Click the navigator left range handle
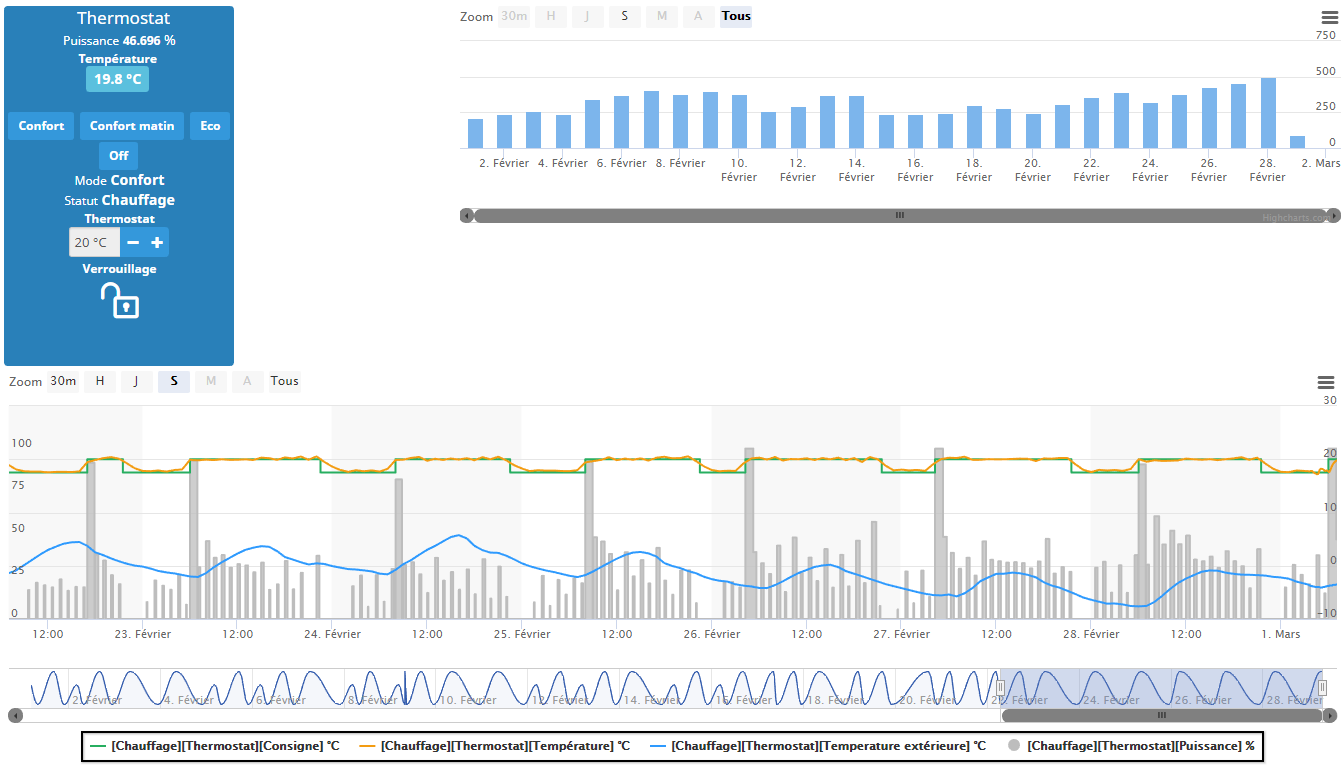The width and height of the screenshot is (1341, 768). 1000,688
